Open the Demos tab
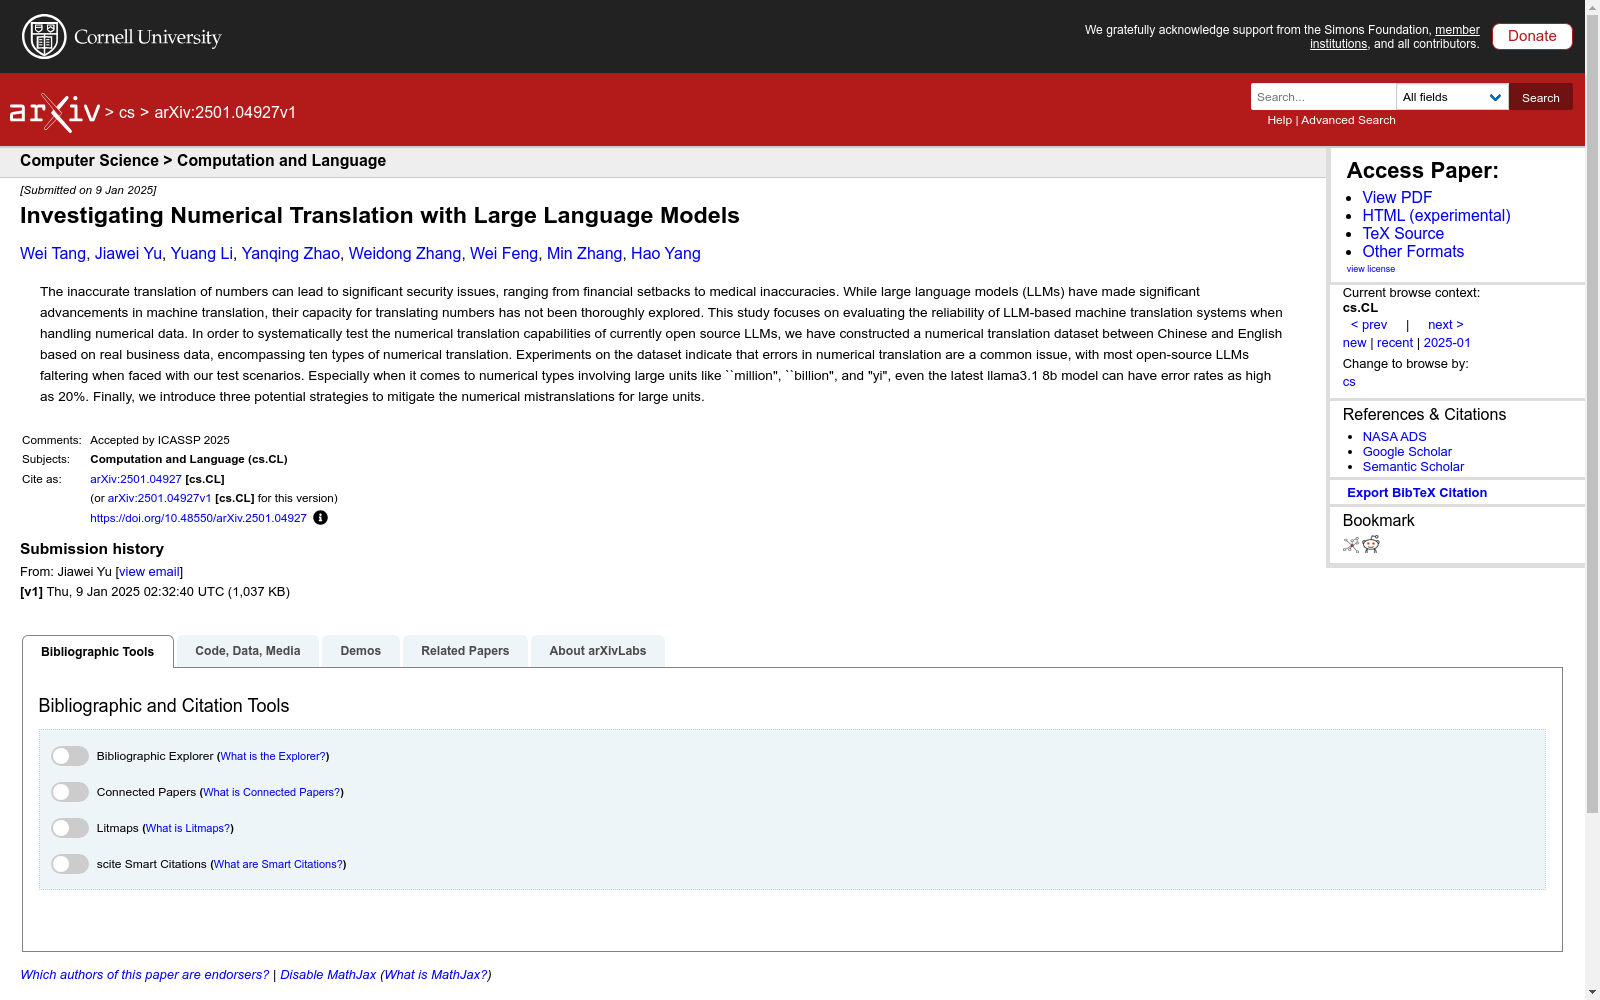This screenshot has height=1000, width=1600. point(361,651)
